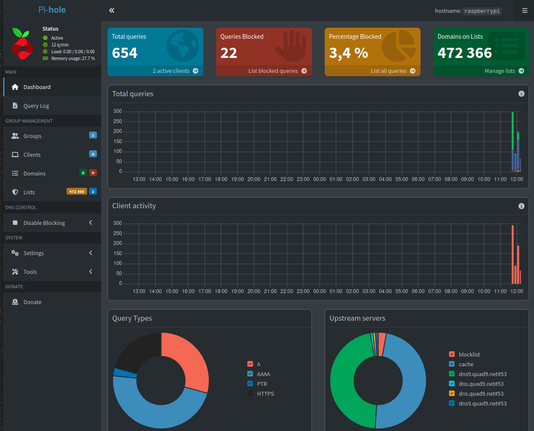
Task: Open Lists in the sidebar
Action: (52, 192)
